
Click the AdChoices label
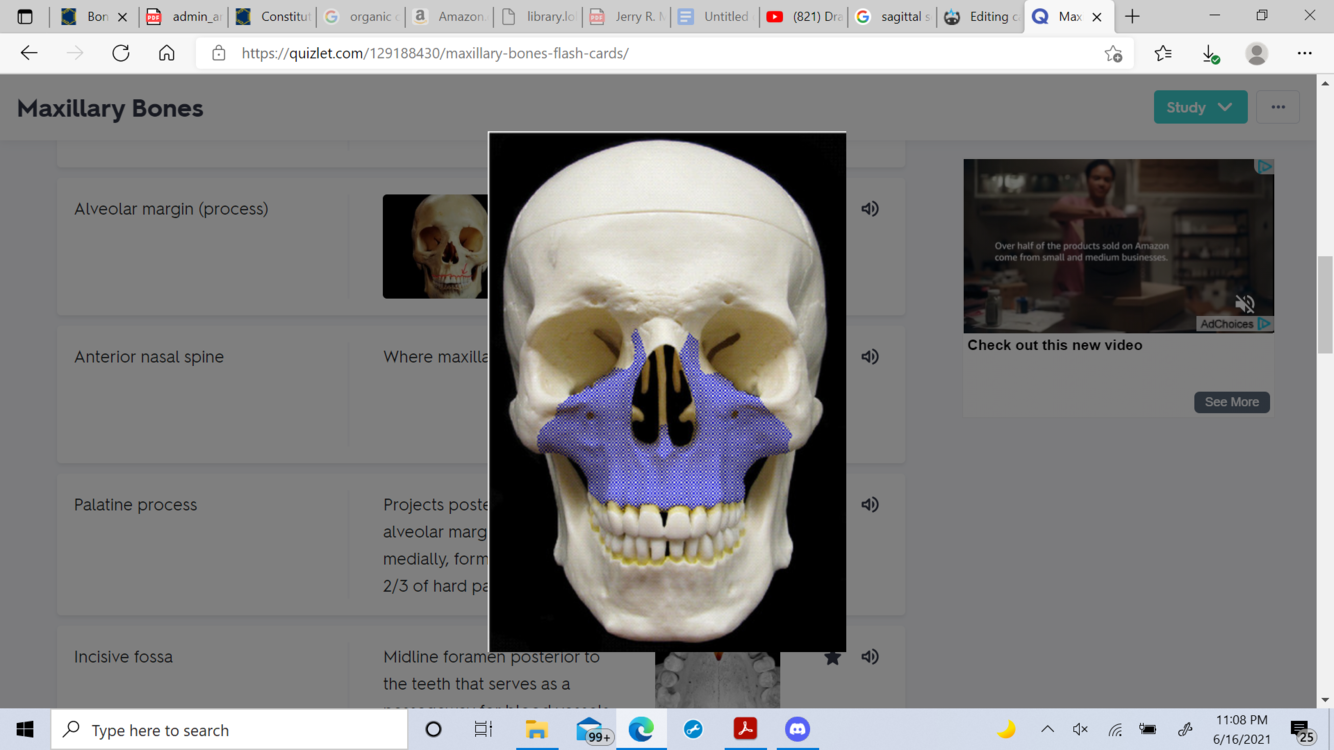point(1227,324)
